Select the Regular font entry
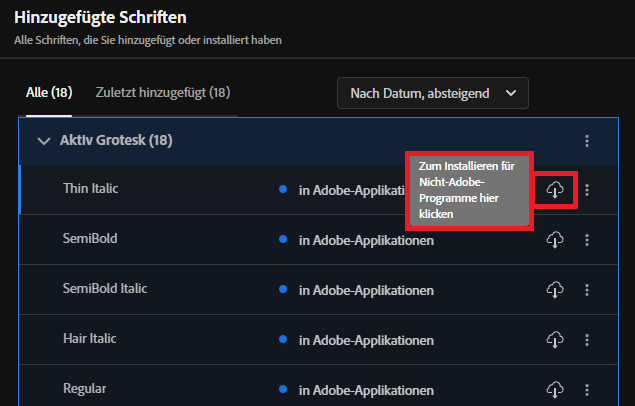Screen dimensions: 635x406 click(x=84, y=387)
